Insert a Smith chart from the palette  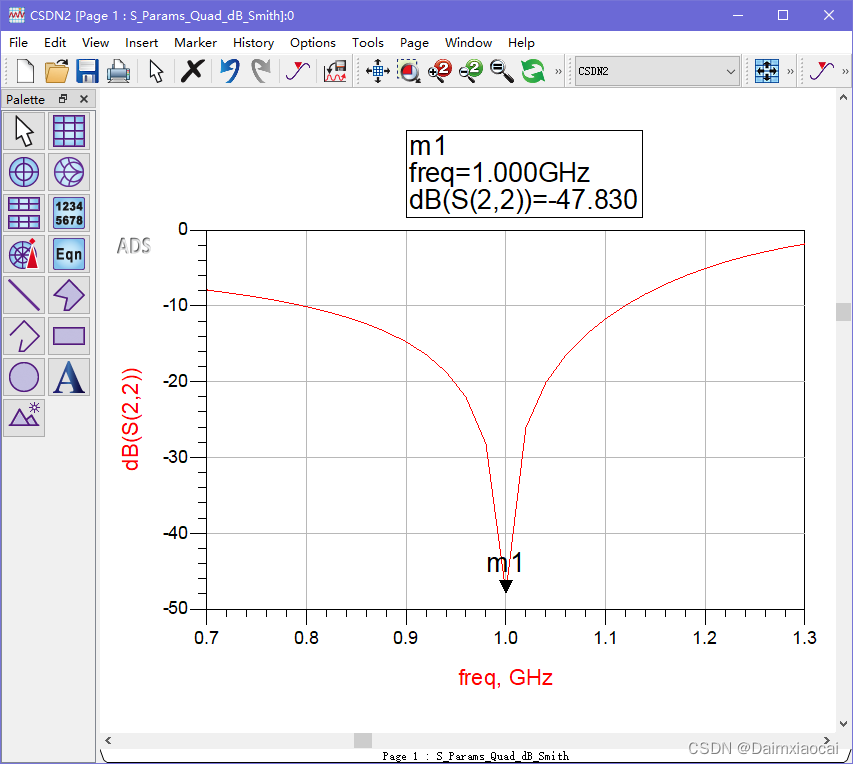click(69, 172)
